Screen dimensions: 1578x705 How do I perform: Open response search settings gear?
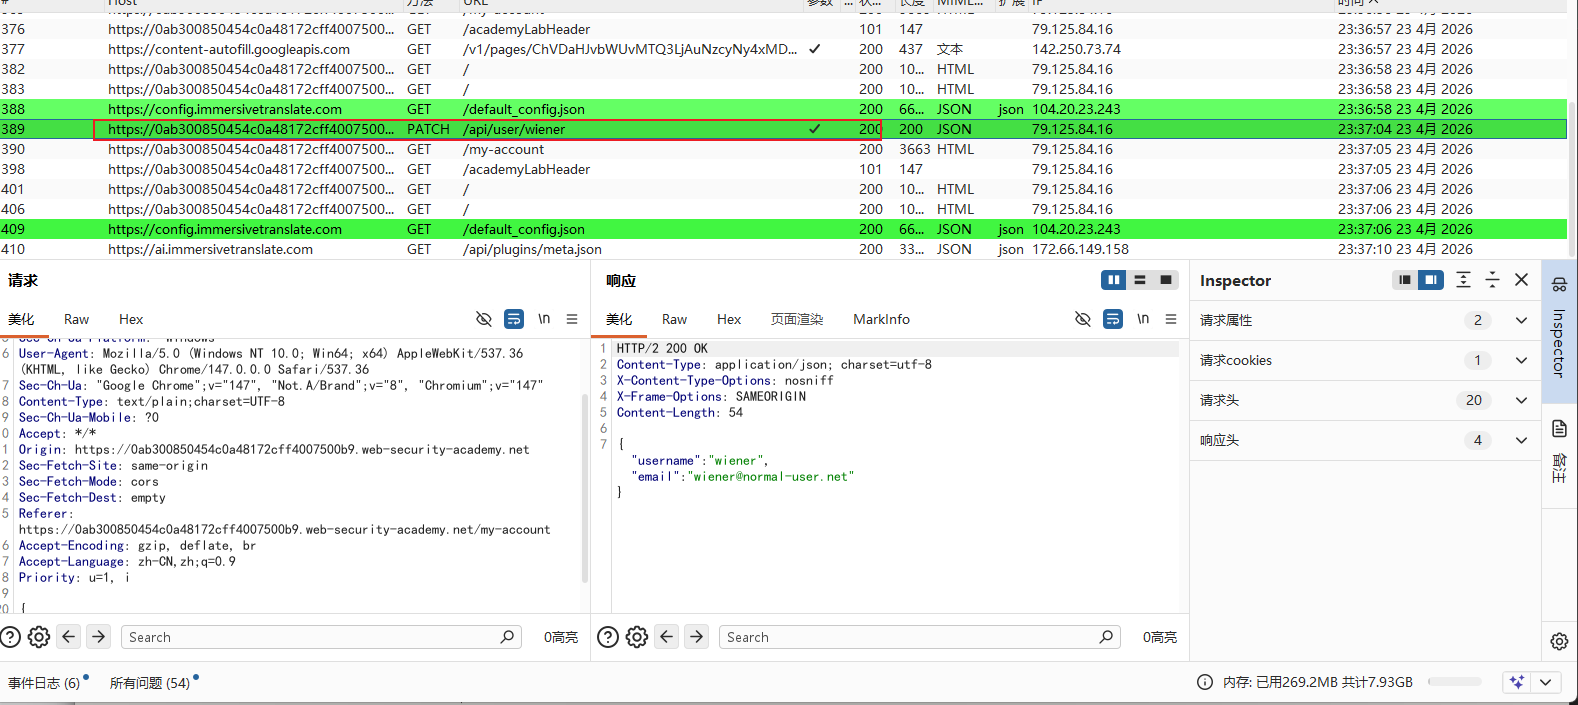point(637,637)
